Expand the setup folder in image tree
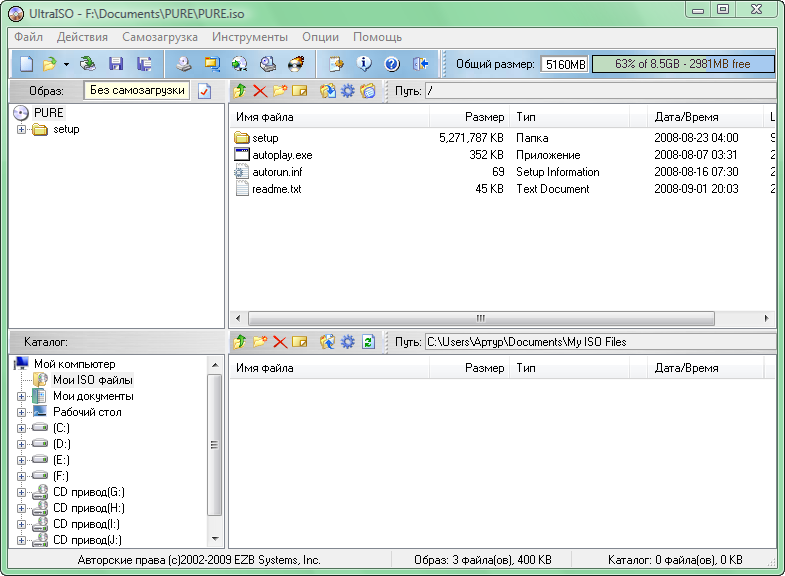Viewport: 785px width, 576px height. click(x=22, y=130)
